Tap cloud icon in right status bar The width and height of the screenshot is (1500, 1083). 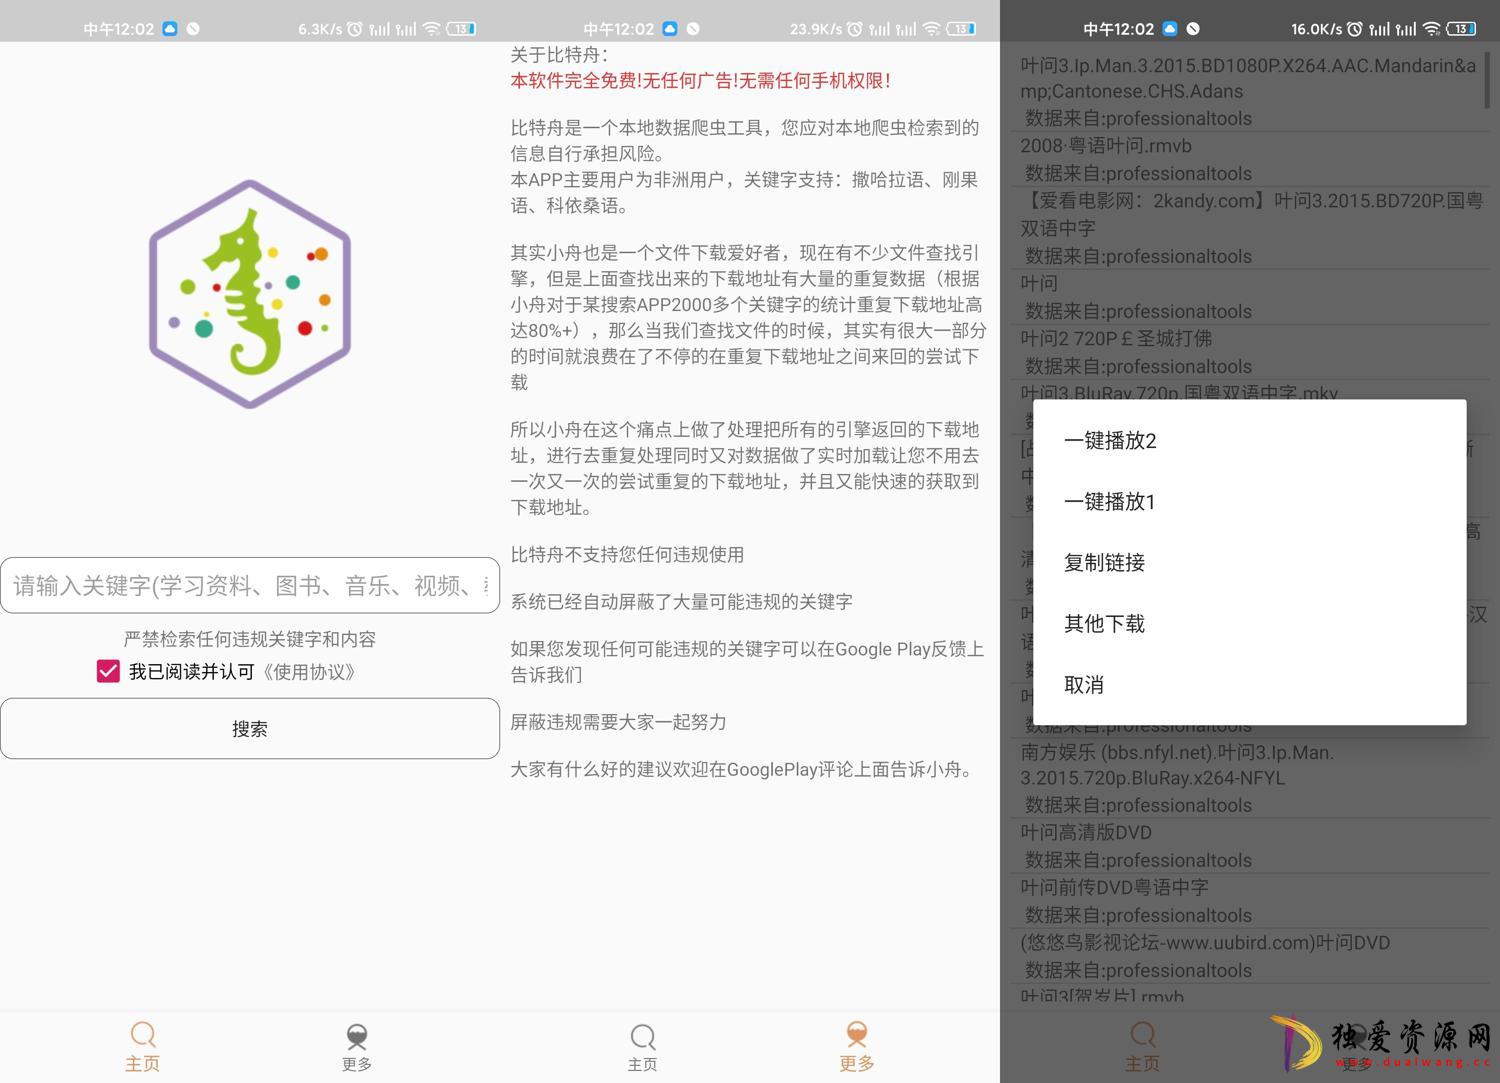1170,29
